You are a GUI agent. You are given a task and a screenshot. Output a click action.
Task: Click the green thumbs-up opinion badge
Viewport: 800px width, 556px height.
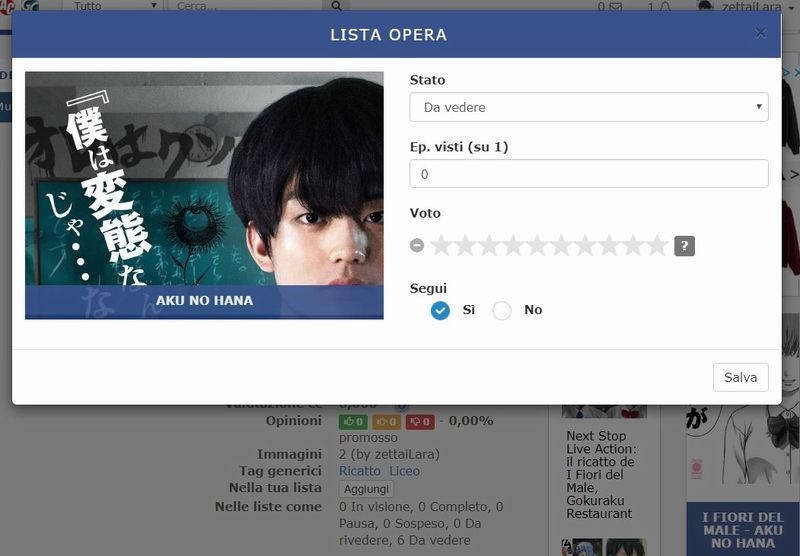click(x=353, y=421)
